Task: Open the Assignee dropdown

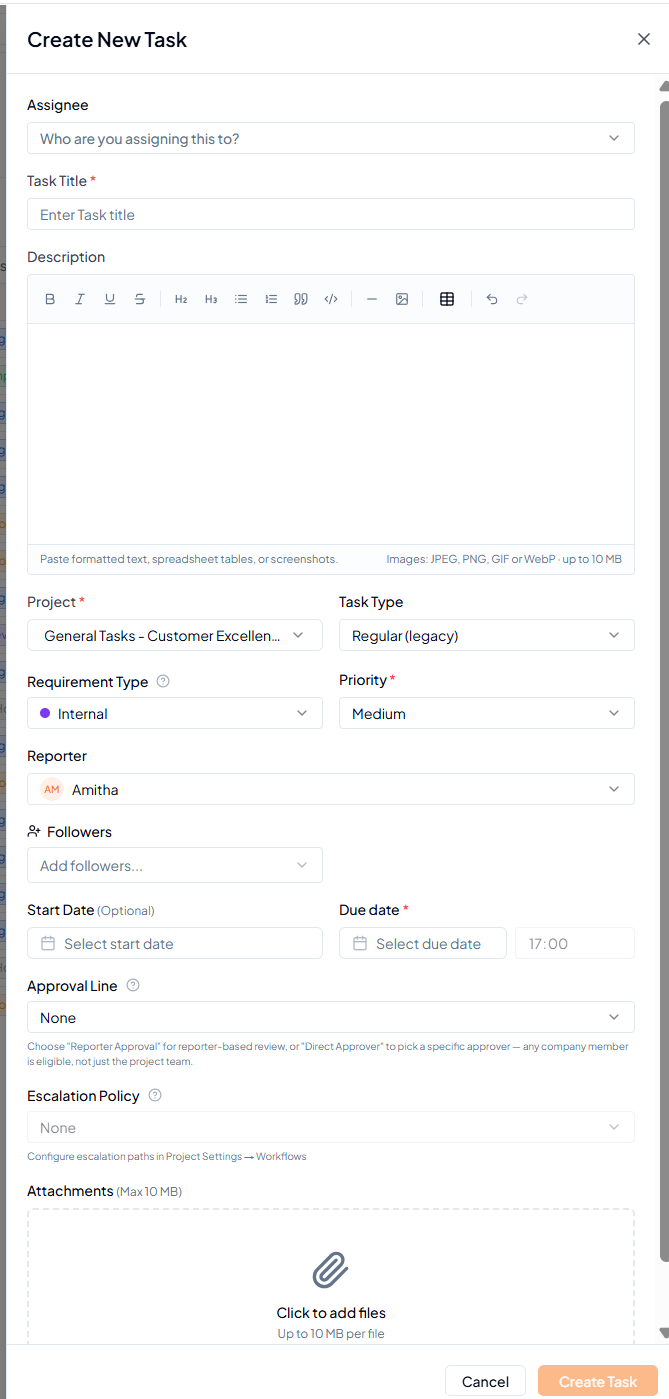Action: click(331, 138)
